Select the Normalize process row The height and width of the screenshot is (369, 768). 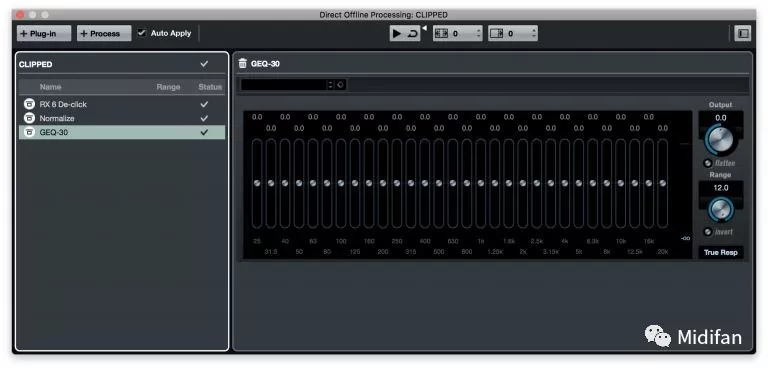point(121,118)
